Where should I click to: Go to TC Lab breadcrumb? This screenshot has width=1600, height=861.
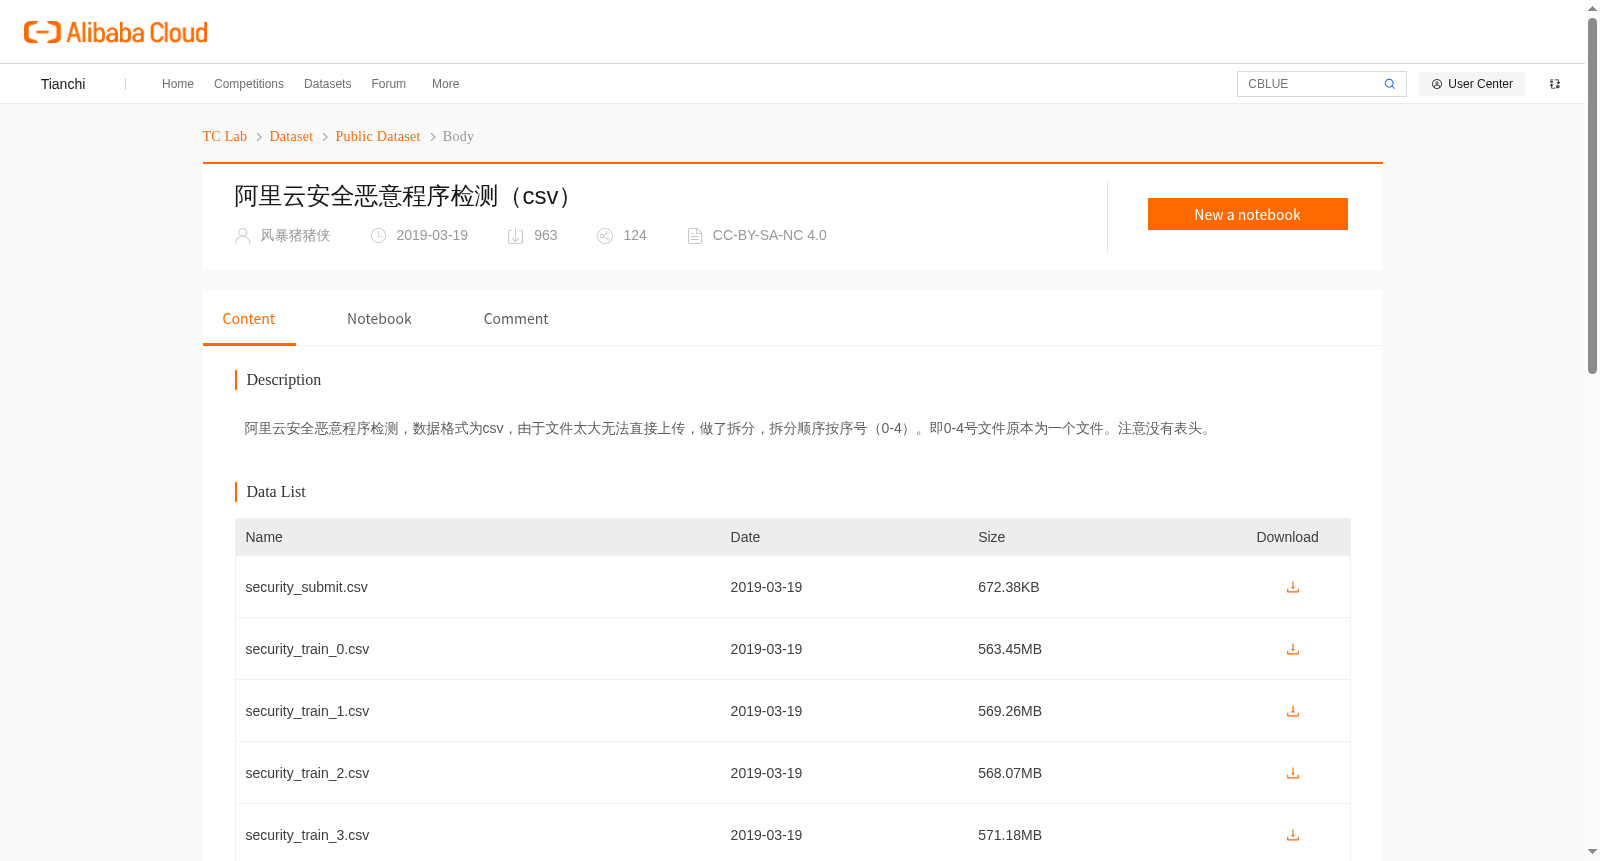[x=225, y=137]
